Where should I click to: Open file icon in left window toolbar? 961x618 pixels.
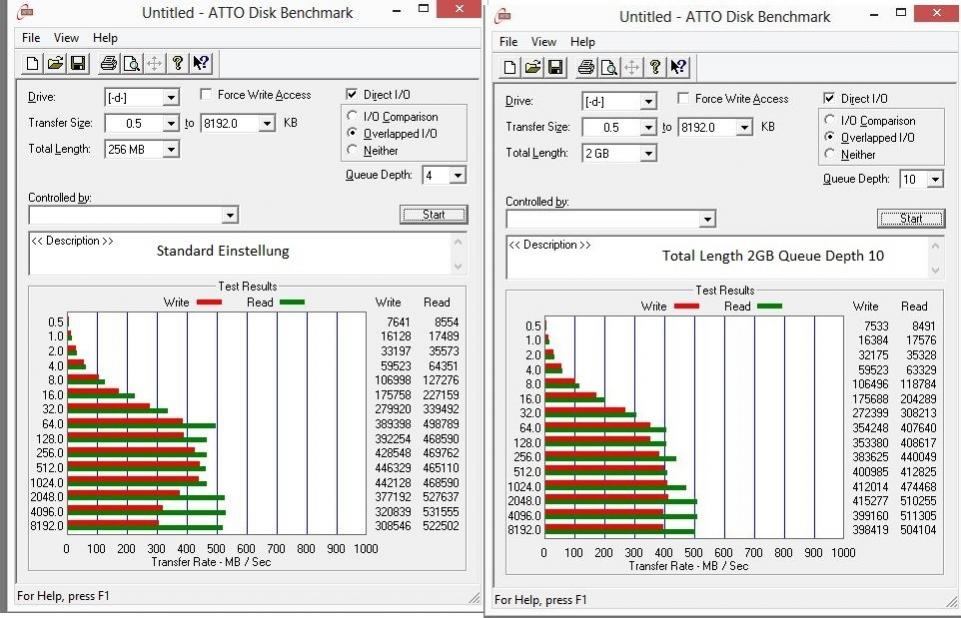(x=55, y=63)
